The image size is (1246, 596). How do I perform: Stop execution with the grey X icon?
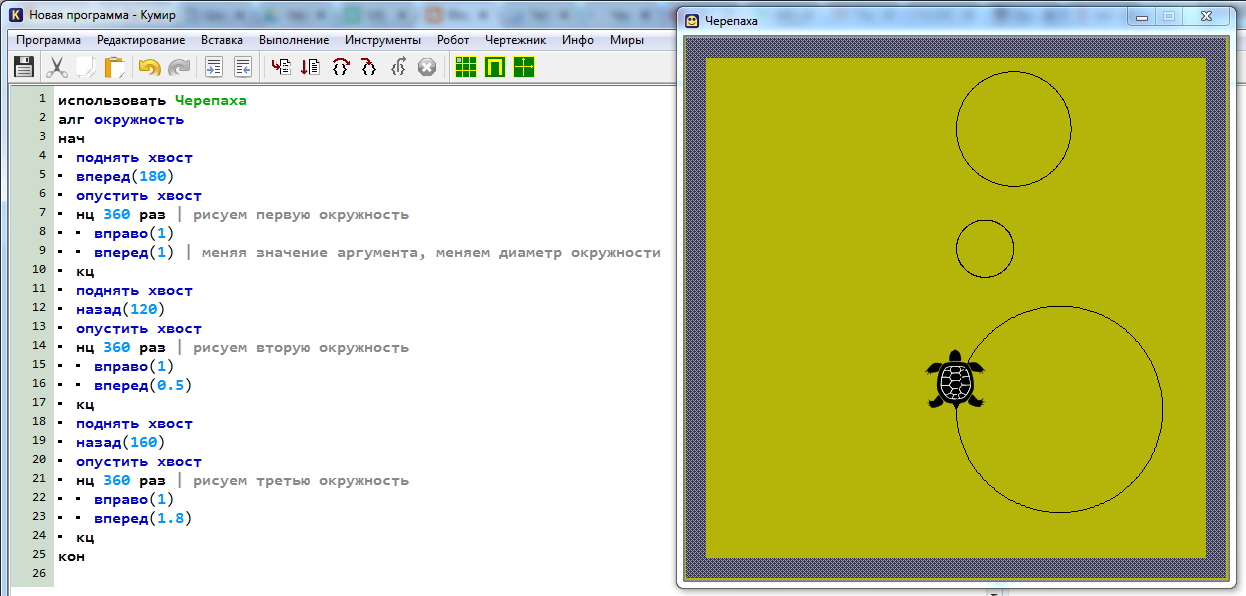(x=427, y=67)
